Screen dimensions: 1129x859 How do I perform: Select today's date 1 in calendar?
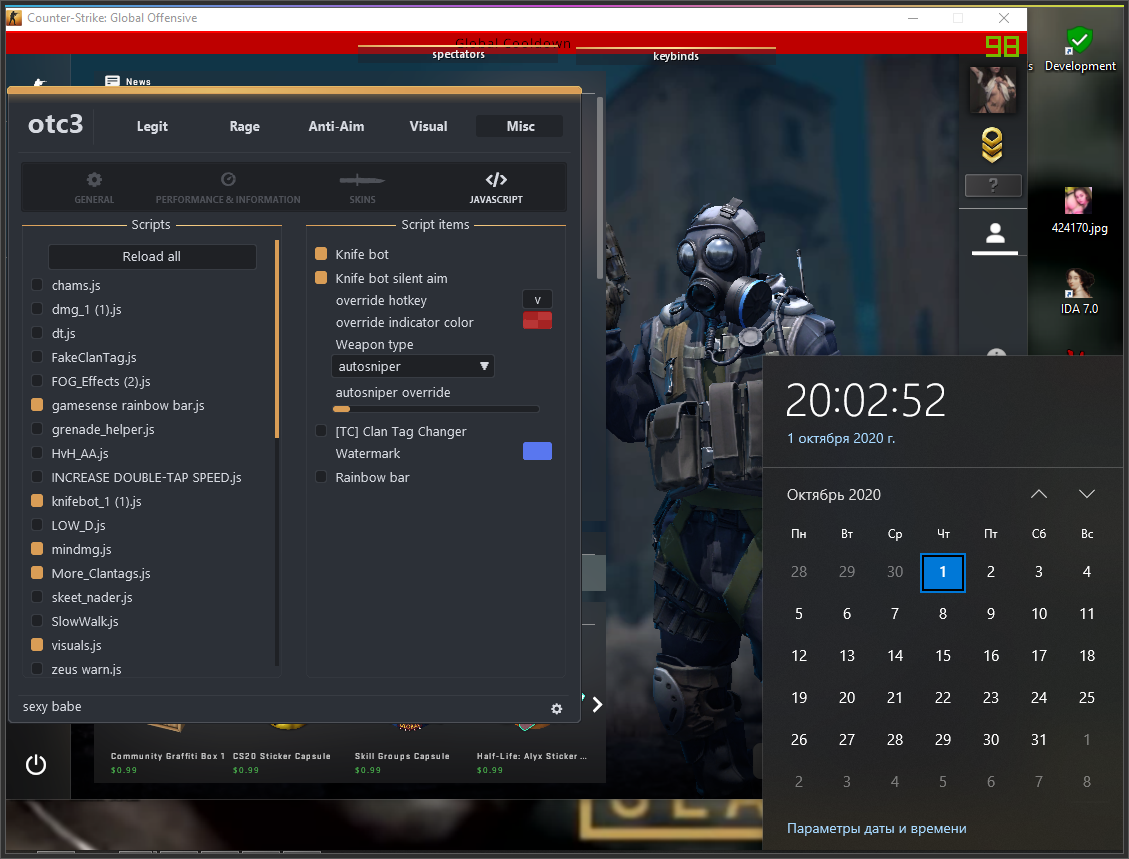[943, 572]
